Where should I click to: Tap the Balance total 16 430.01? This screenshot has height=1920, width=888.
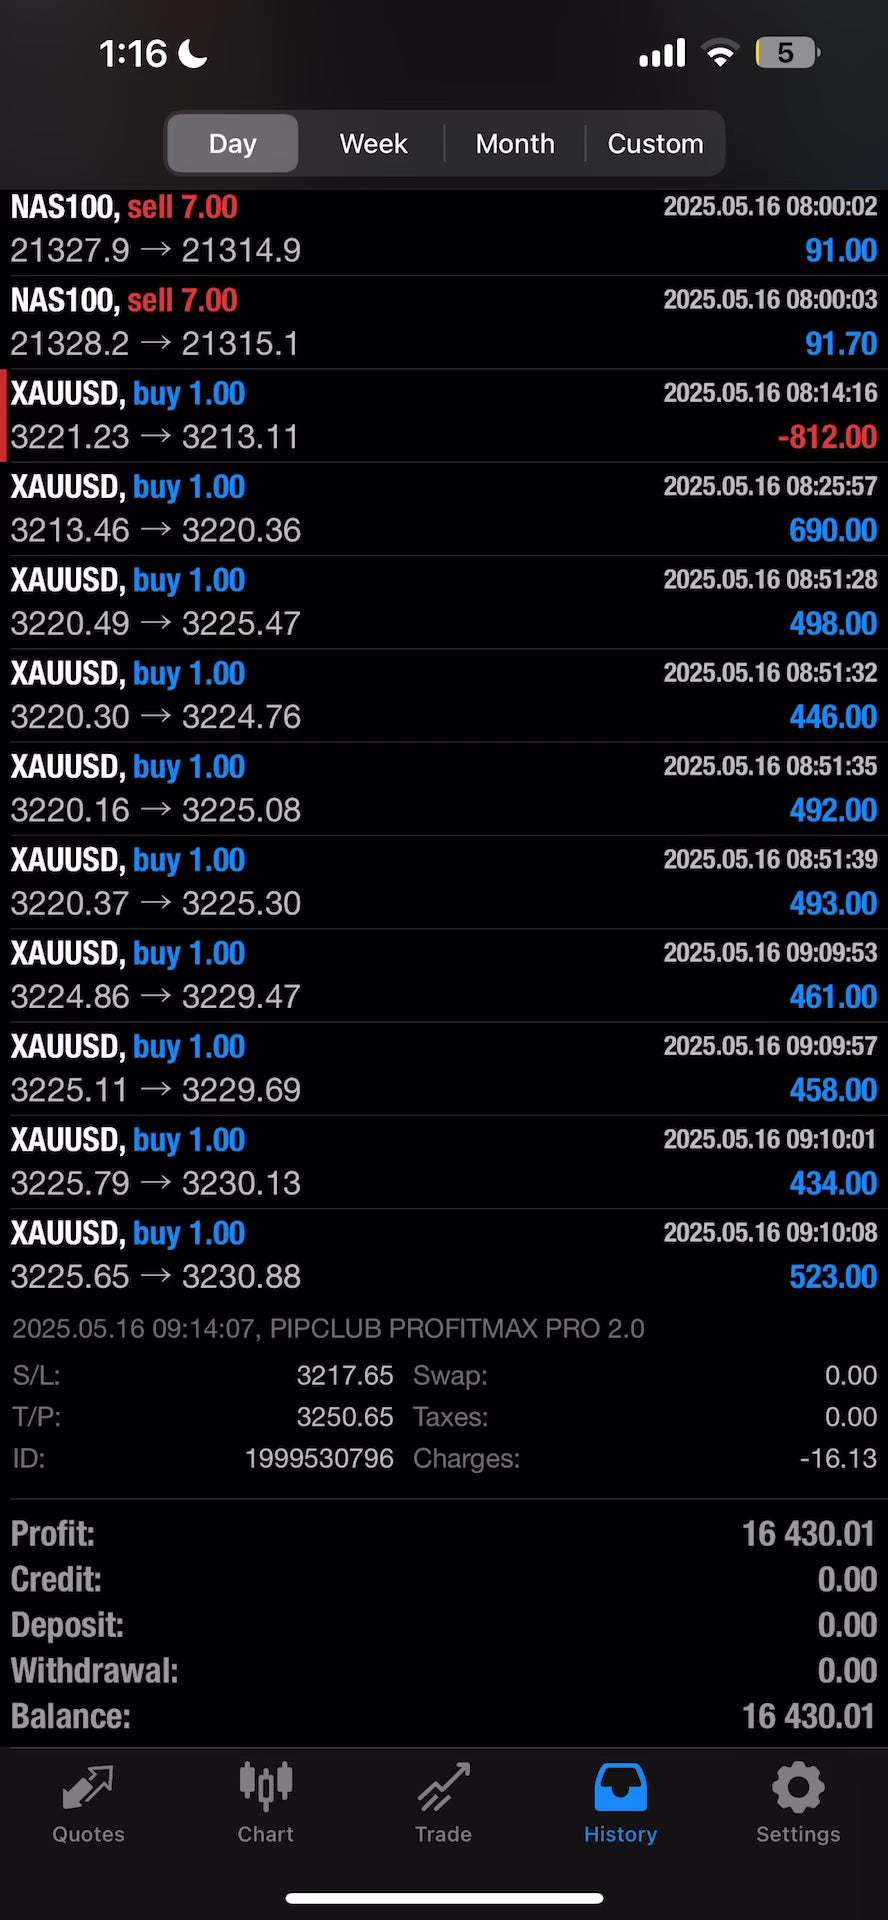(x=808, y=1716)
